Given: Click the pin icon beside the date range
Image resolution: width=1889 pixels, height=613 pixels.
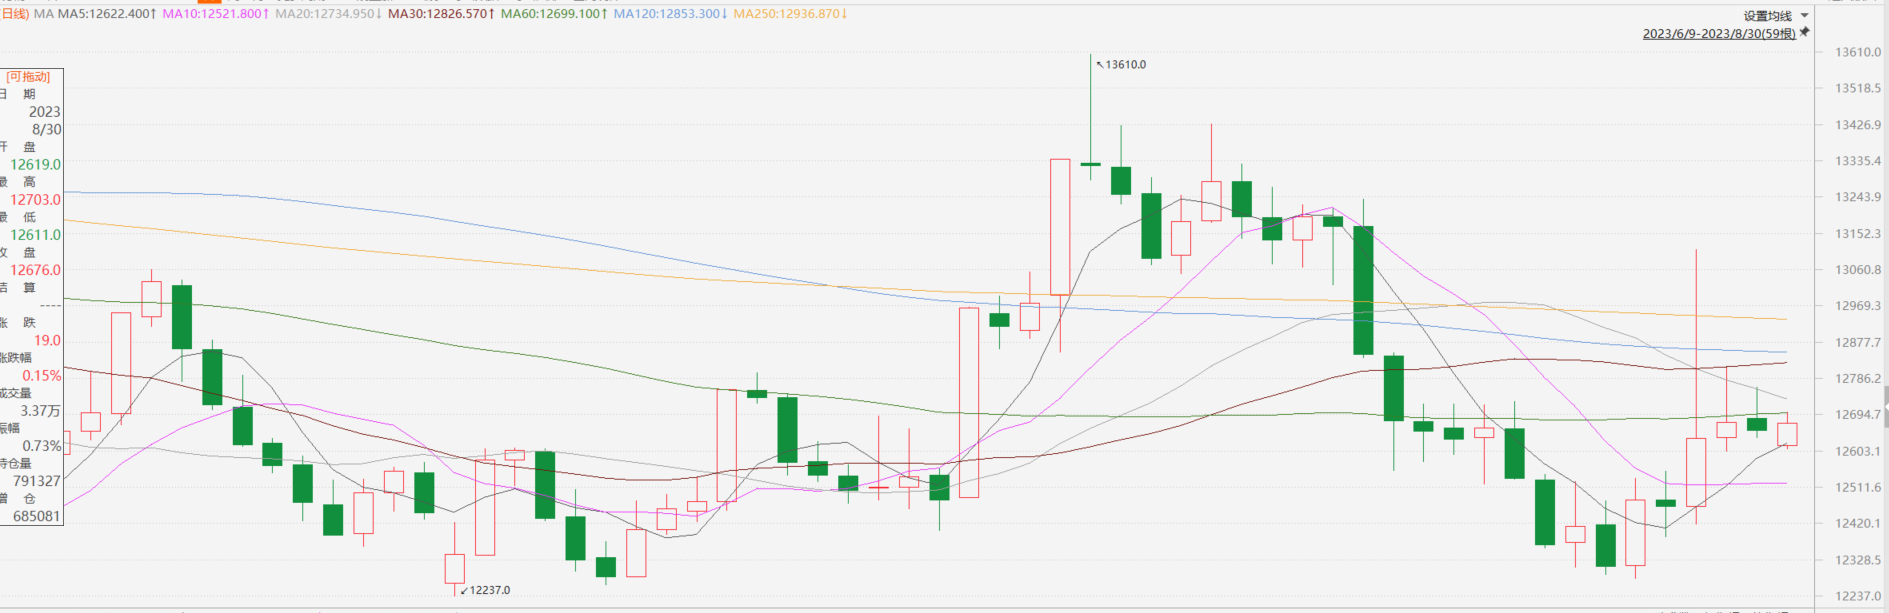Looking at the screenshot, I should click(x=1805, y=32).
